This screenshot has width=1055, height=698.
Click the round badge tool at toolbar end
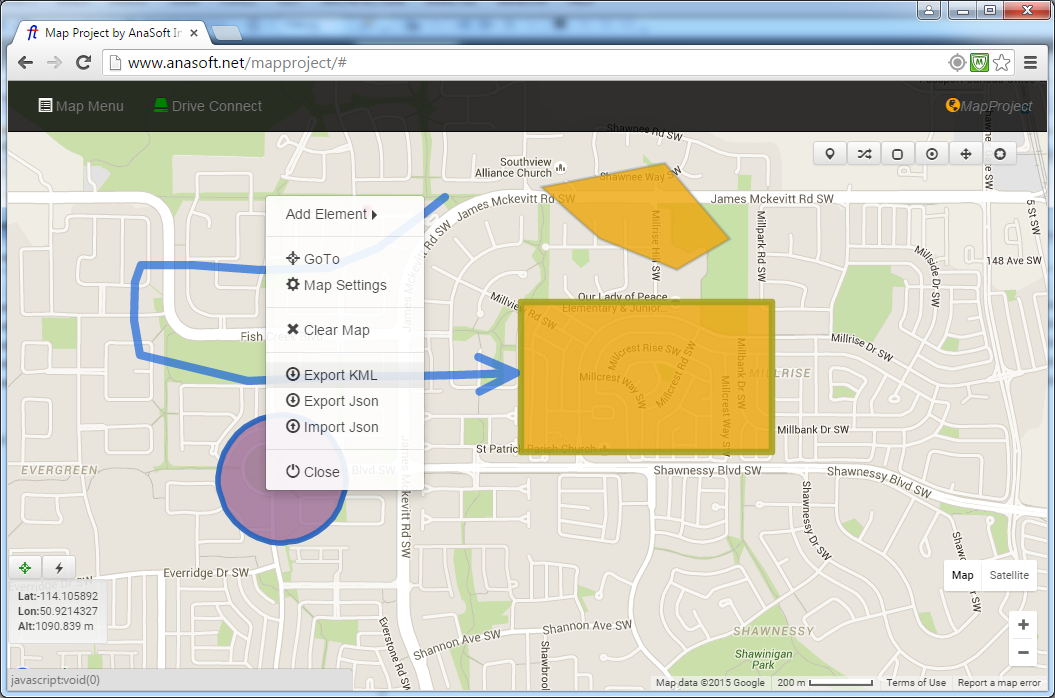pos(1000,154)
